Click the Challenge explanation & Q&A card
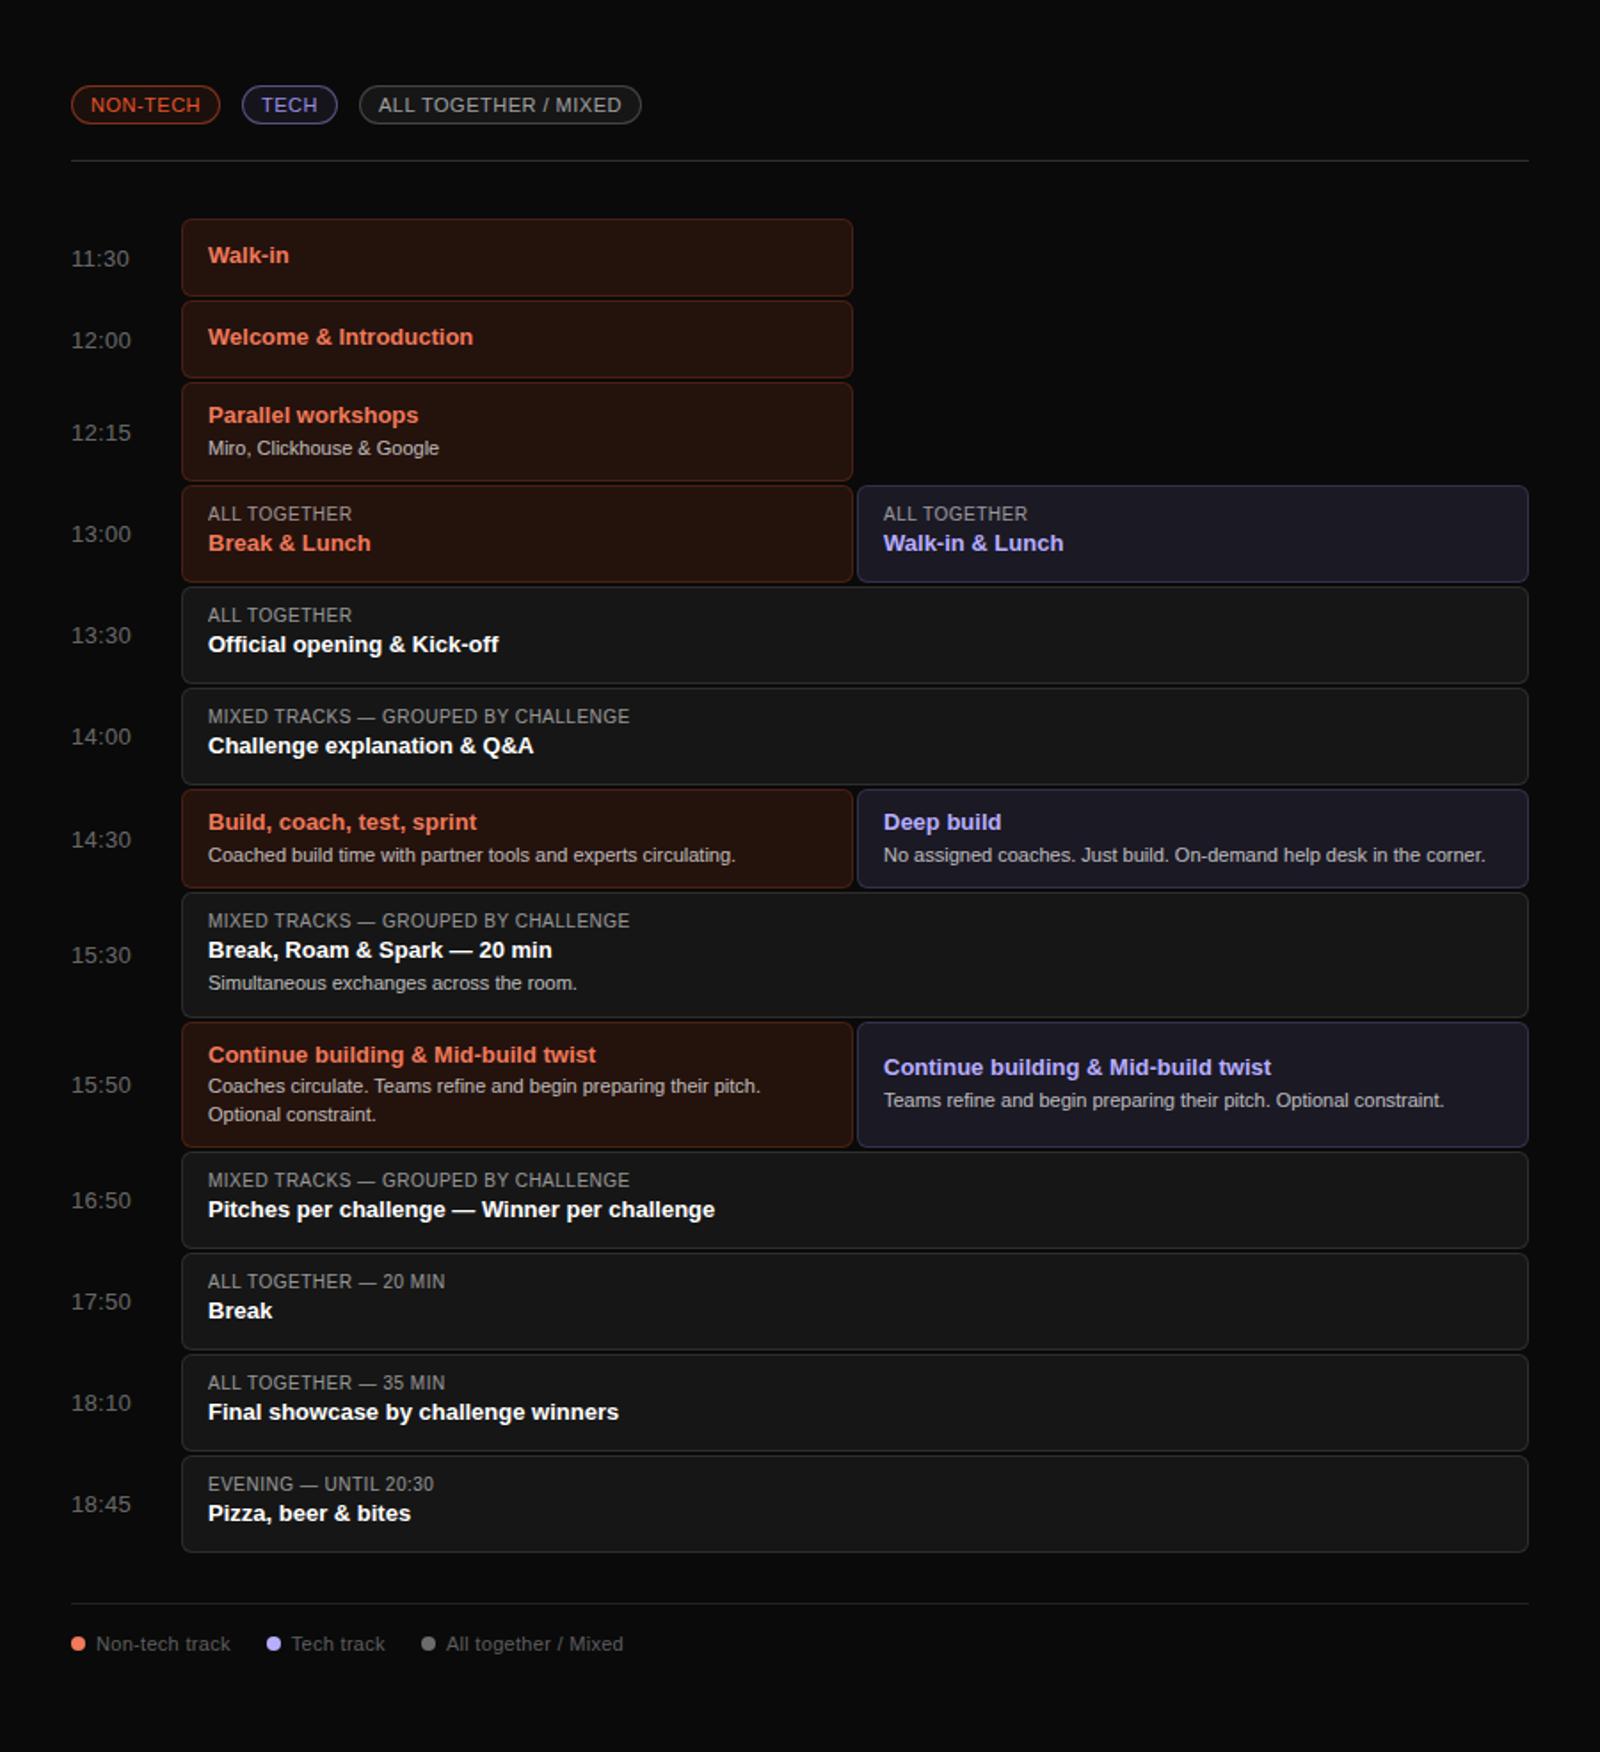The image size is (1600, 1752). coord(854,736)
